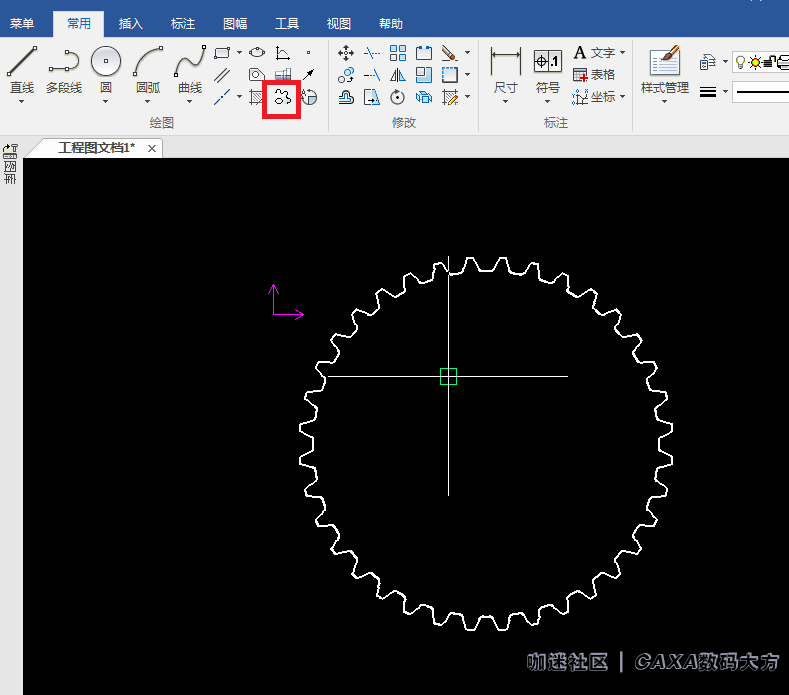Open the Insert (插入) ribbon tab
The height and width of the screenshot is (695, 789).
(x=130, y=24)
